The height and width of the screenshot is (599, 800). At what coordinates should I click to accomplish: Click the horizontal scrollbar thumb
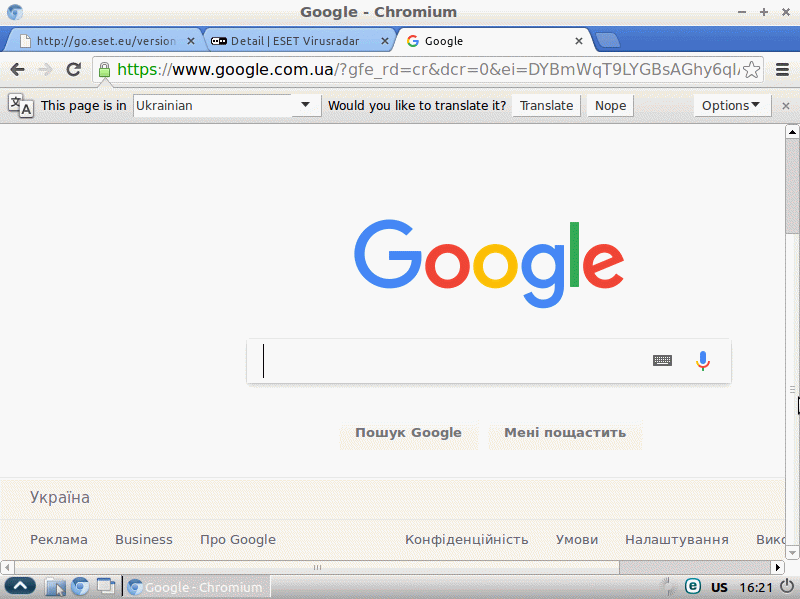point(317,567)
